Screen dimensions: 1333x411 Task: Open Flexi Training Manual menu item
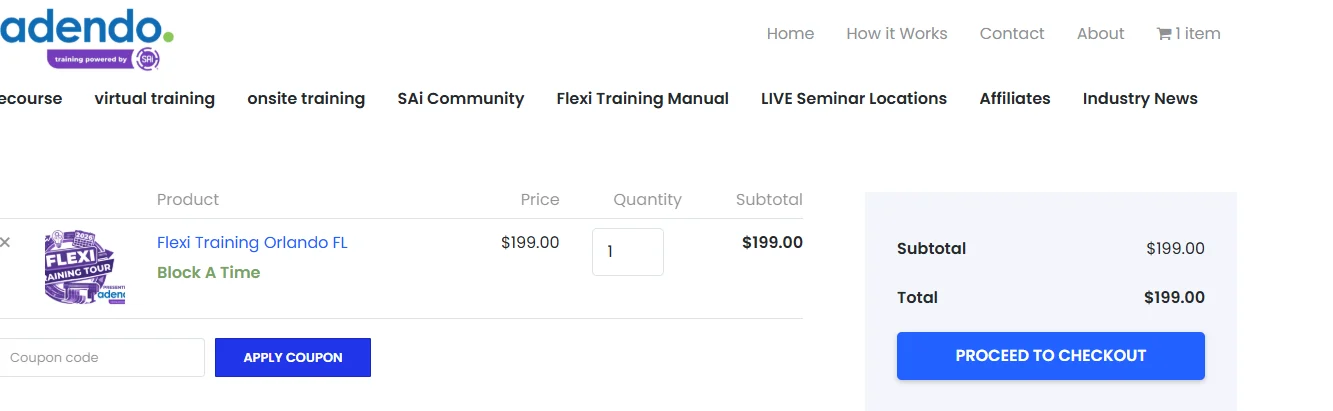click(642, 98)
